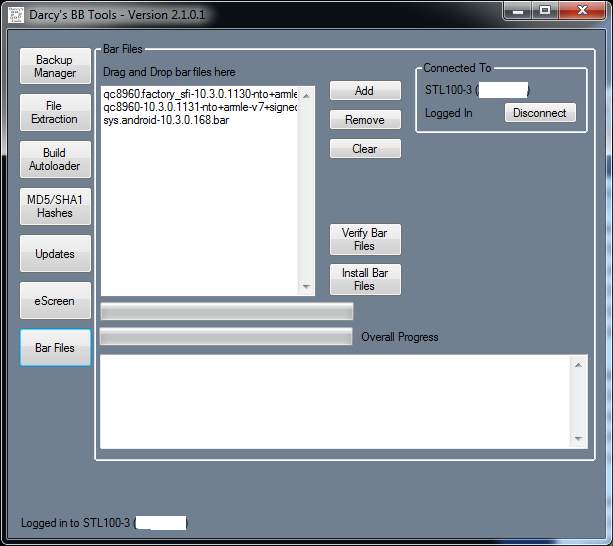Click Verify Bar Files button
The image size is (613, 546).
click(x=365, y=239)
